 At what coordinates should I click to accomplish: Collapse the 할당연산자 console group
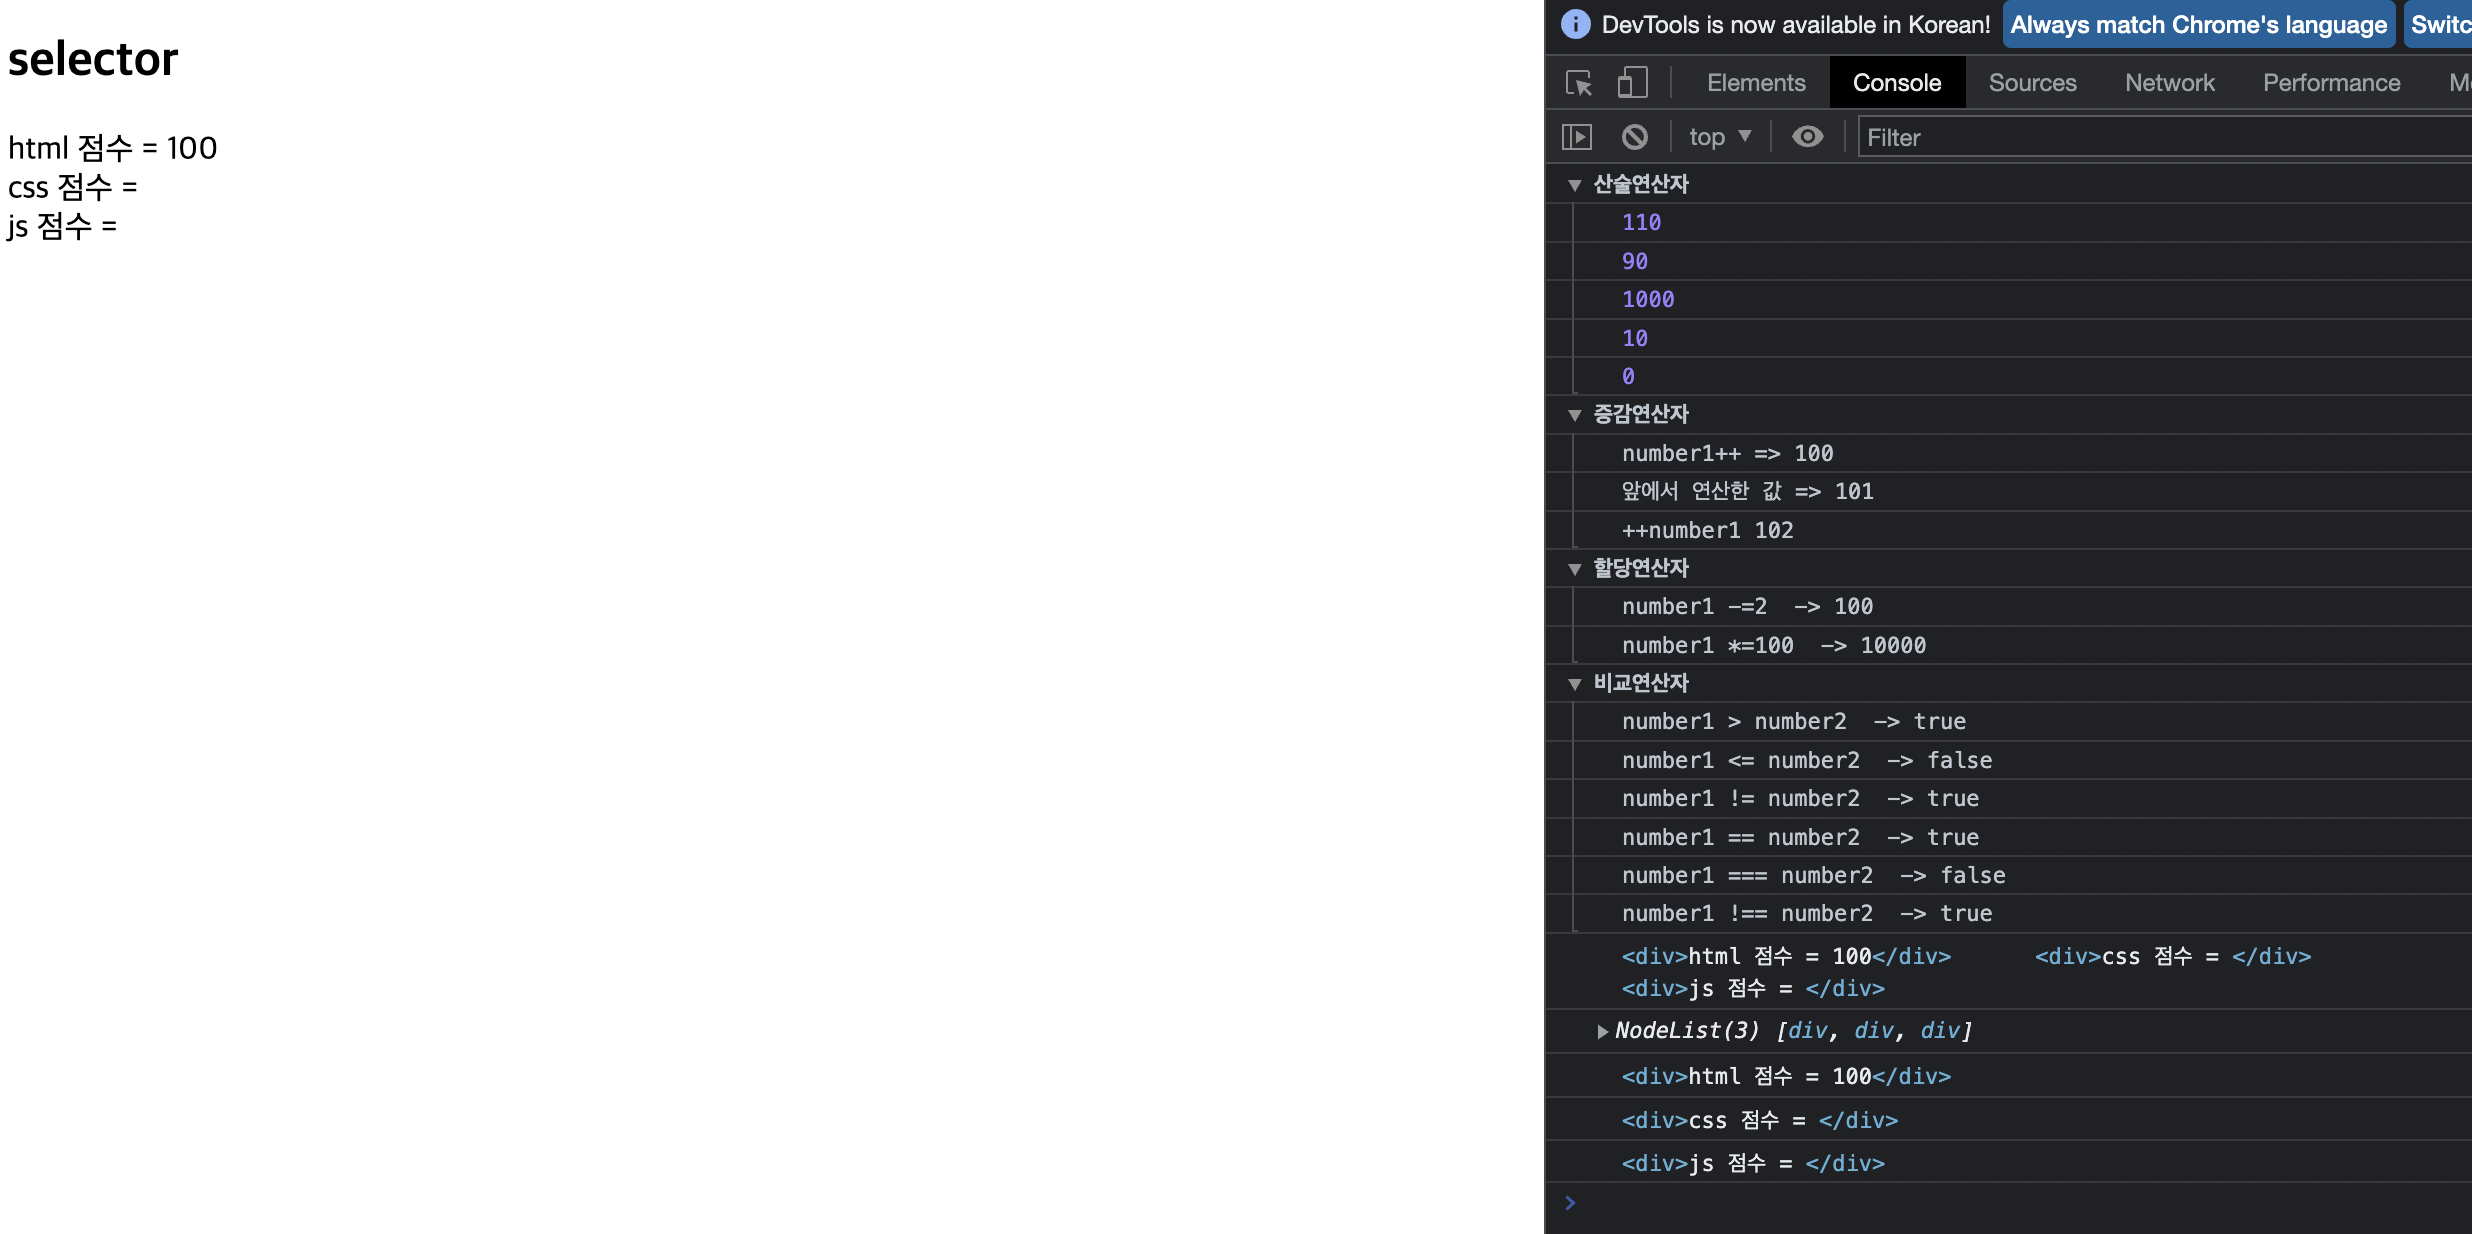[1575, 569]
